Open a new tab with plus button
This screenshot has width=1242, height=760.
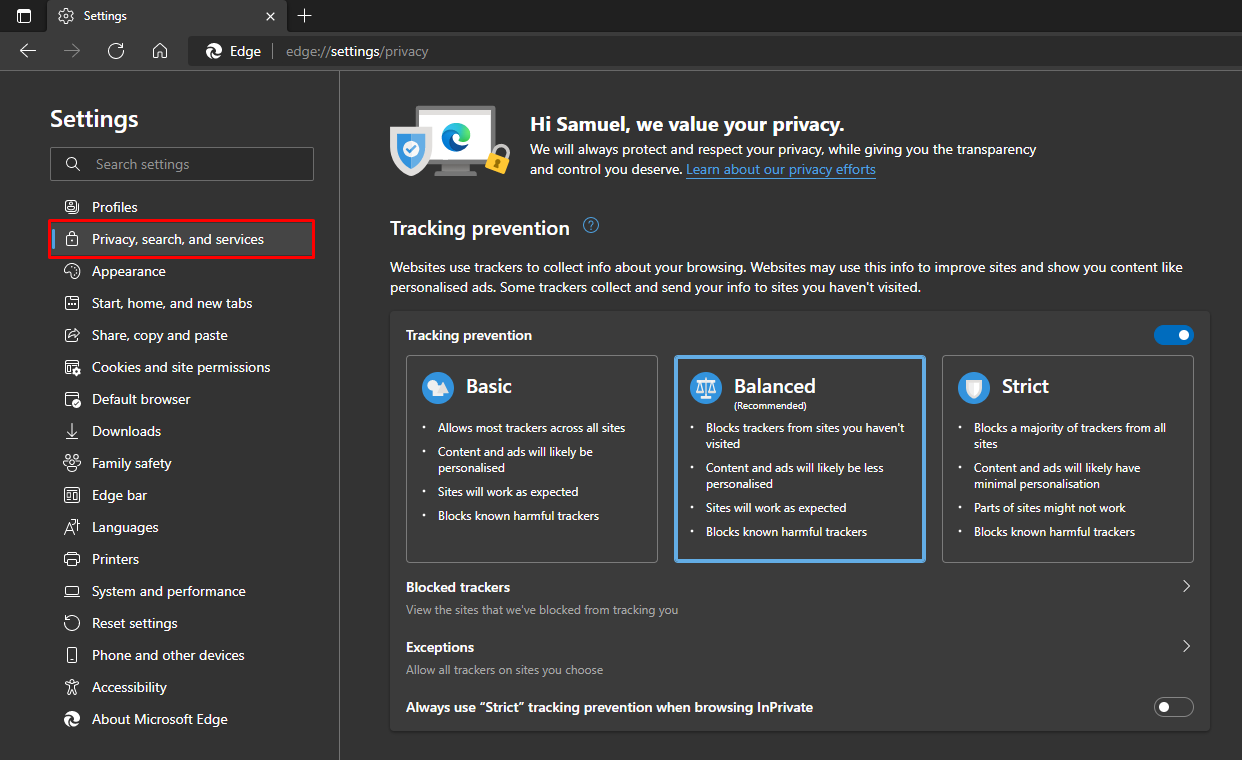coord(305,16)
